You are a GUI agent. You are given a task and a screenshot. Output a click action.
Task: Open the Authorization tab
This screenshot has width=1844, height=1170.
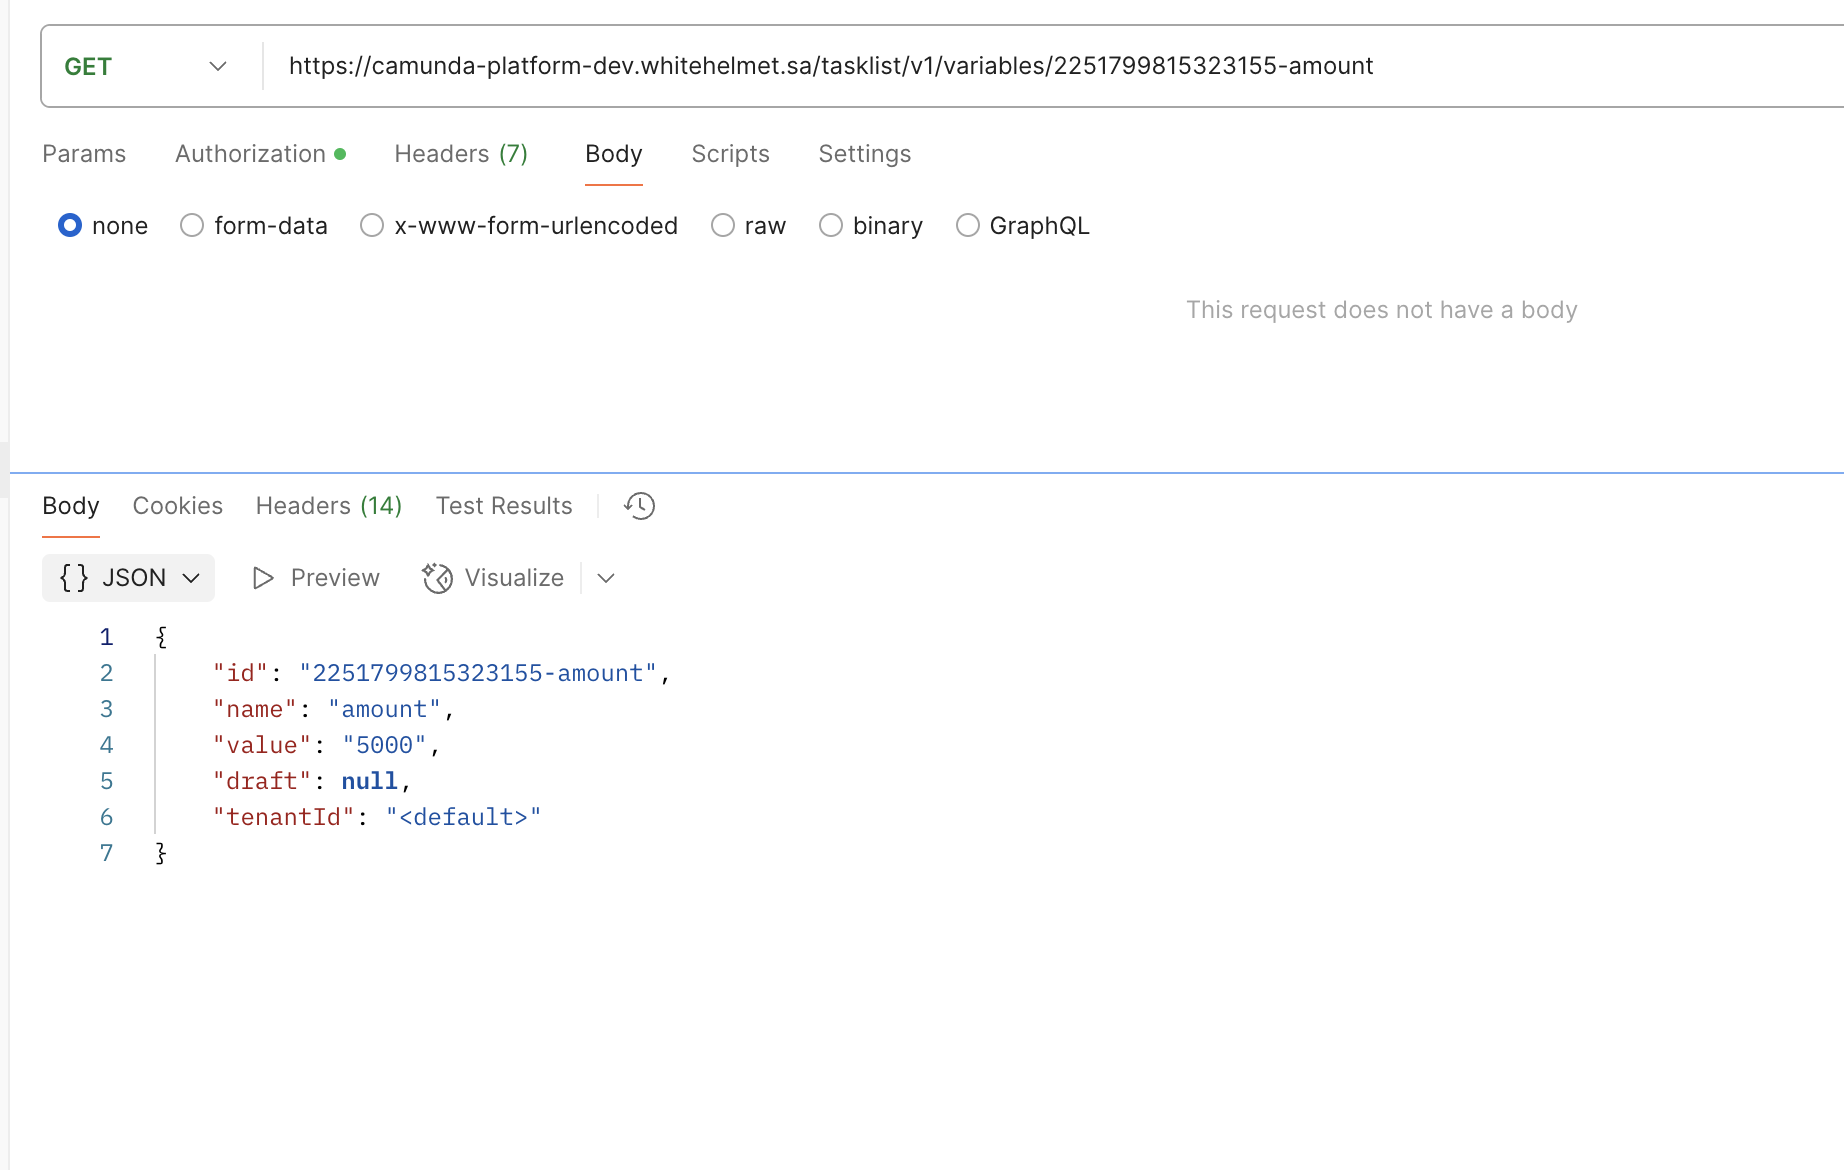pos(260,154)
